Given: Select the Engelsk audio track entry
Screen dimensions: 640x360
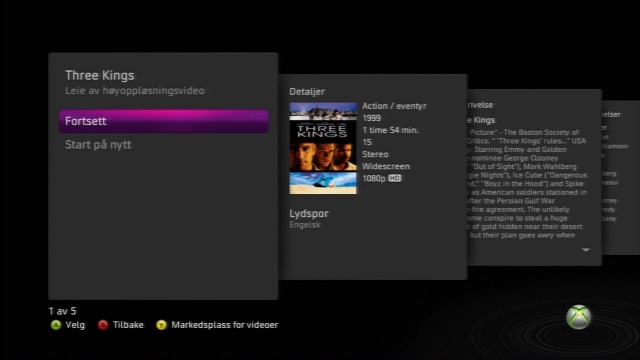Looking at the screenshot, I should 305,225.
